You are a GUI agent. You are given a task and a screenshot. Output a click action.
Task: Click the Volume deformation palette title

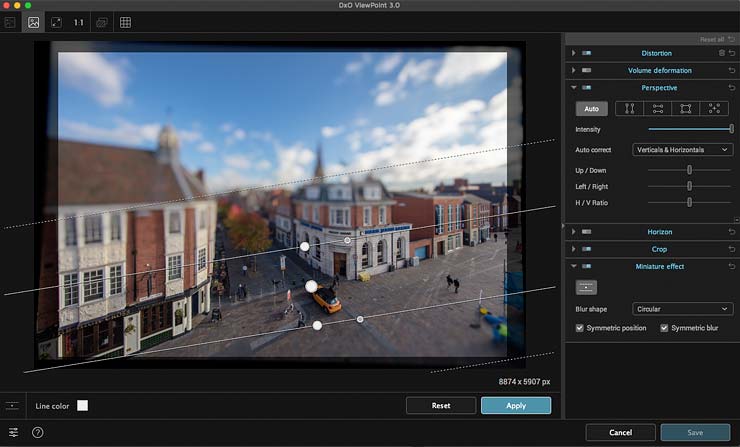pos(659,70)
